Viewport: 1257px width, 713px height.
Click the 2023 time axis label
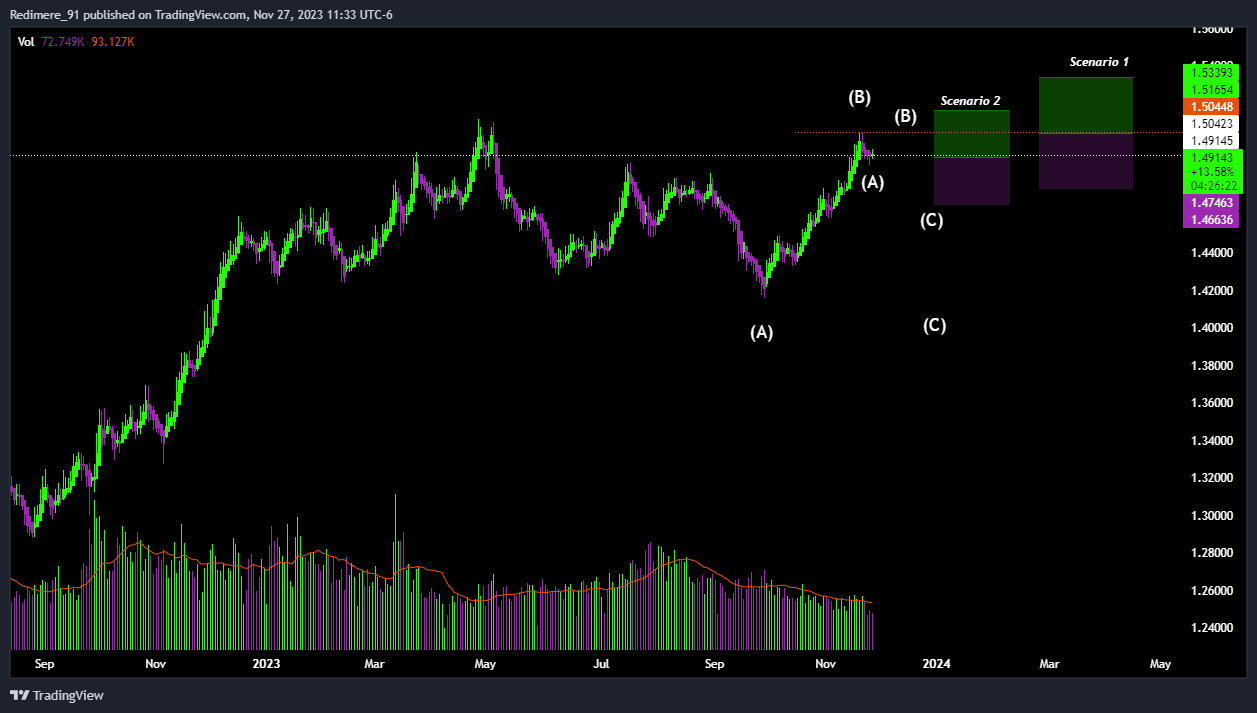pyautogui.click(x=266, y=664)
